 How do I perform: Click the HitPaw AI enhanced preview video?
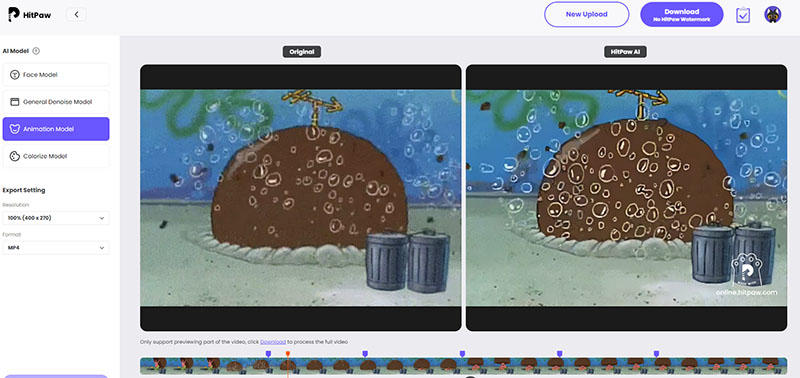(x=627, y=198)
